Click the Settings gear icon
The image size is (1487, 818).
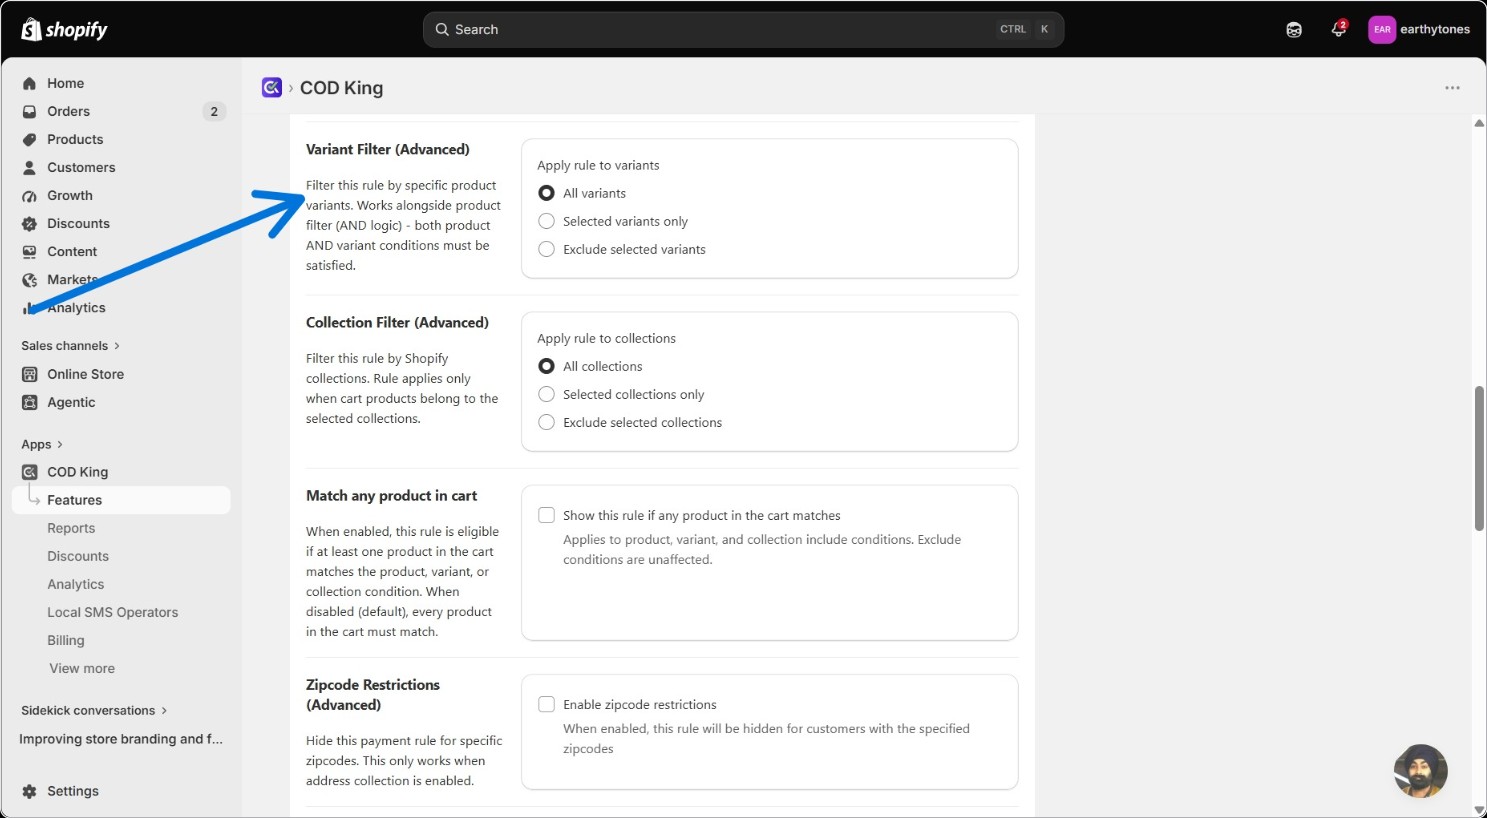click(x=30, y=791)
